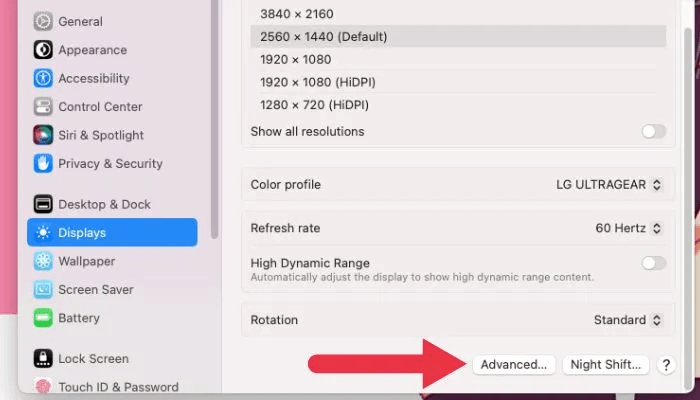The height and width of the screenshot is (400, 700).
Task: Click the question mark help button
Action: point(667,366)
